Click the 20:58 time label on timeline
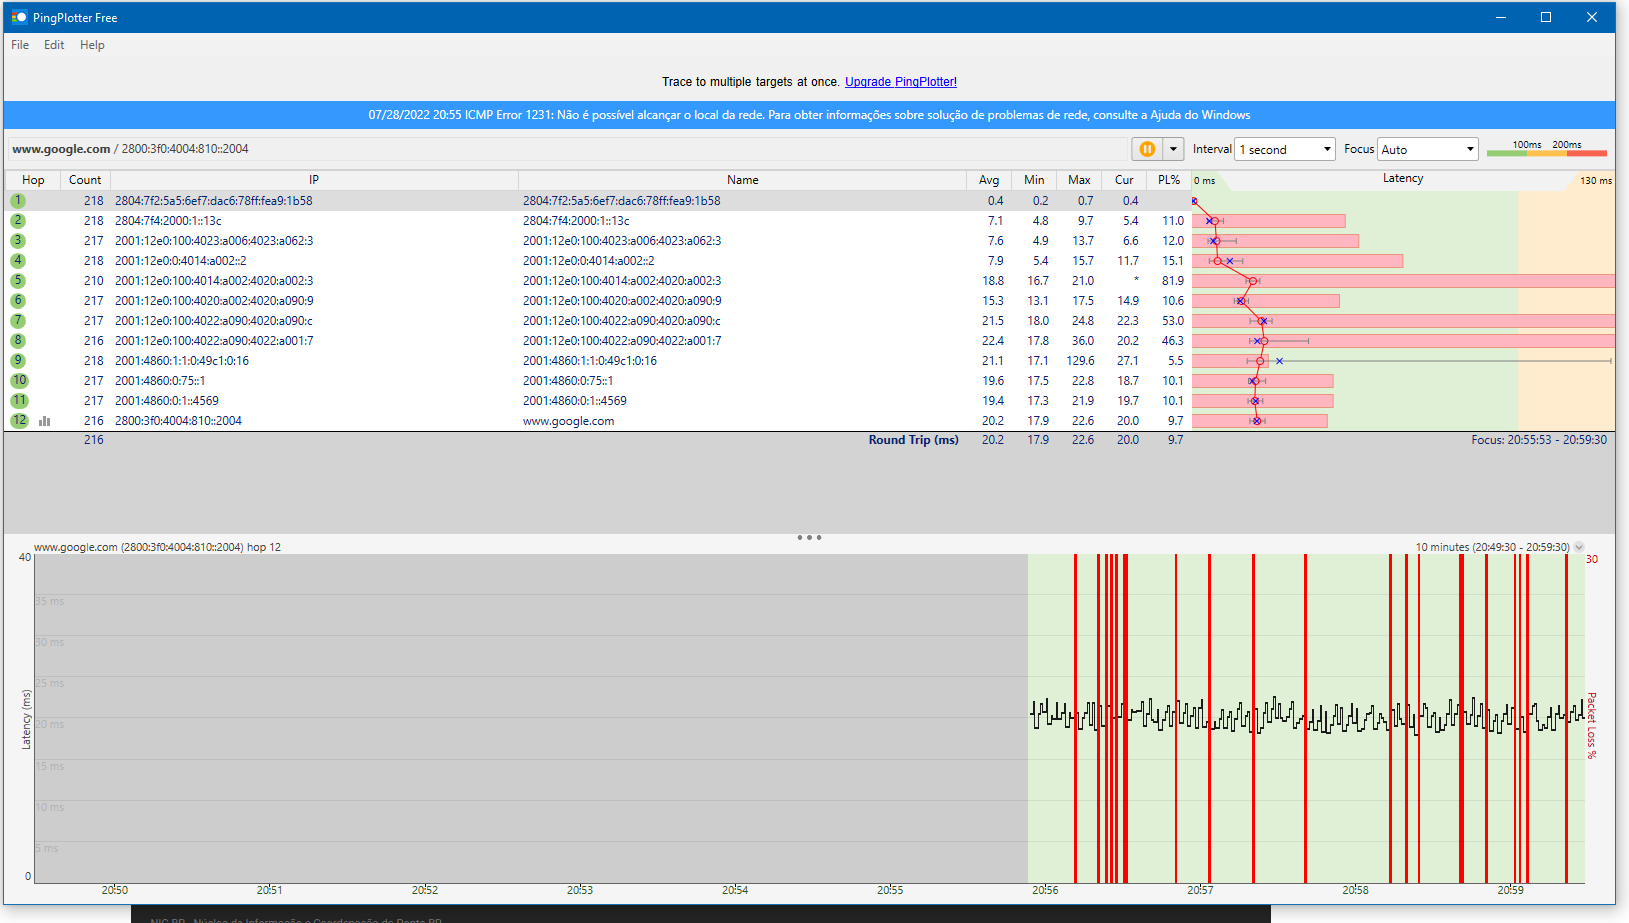The height and width of the screenshot is (923, 1629). 1355,890
